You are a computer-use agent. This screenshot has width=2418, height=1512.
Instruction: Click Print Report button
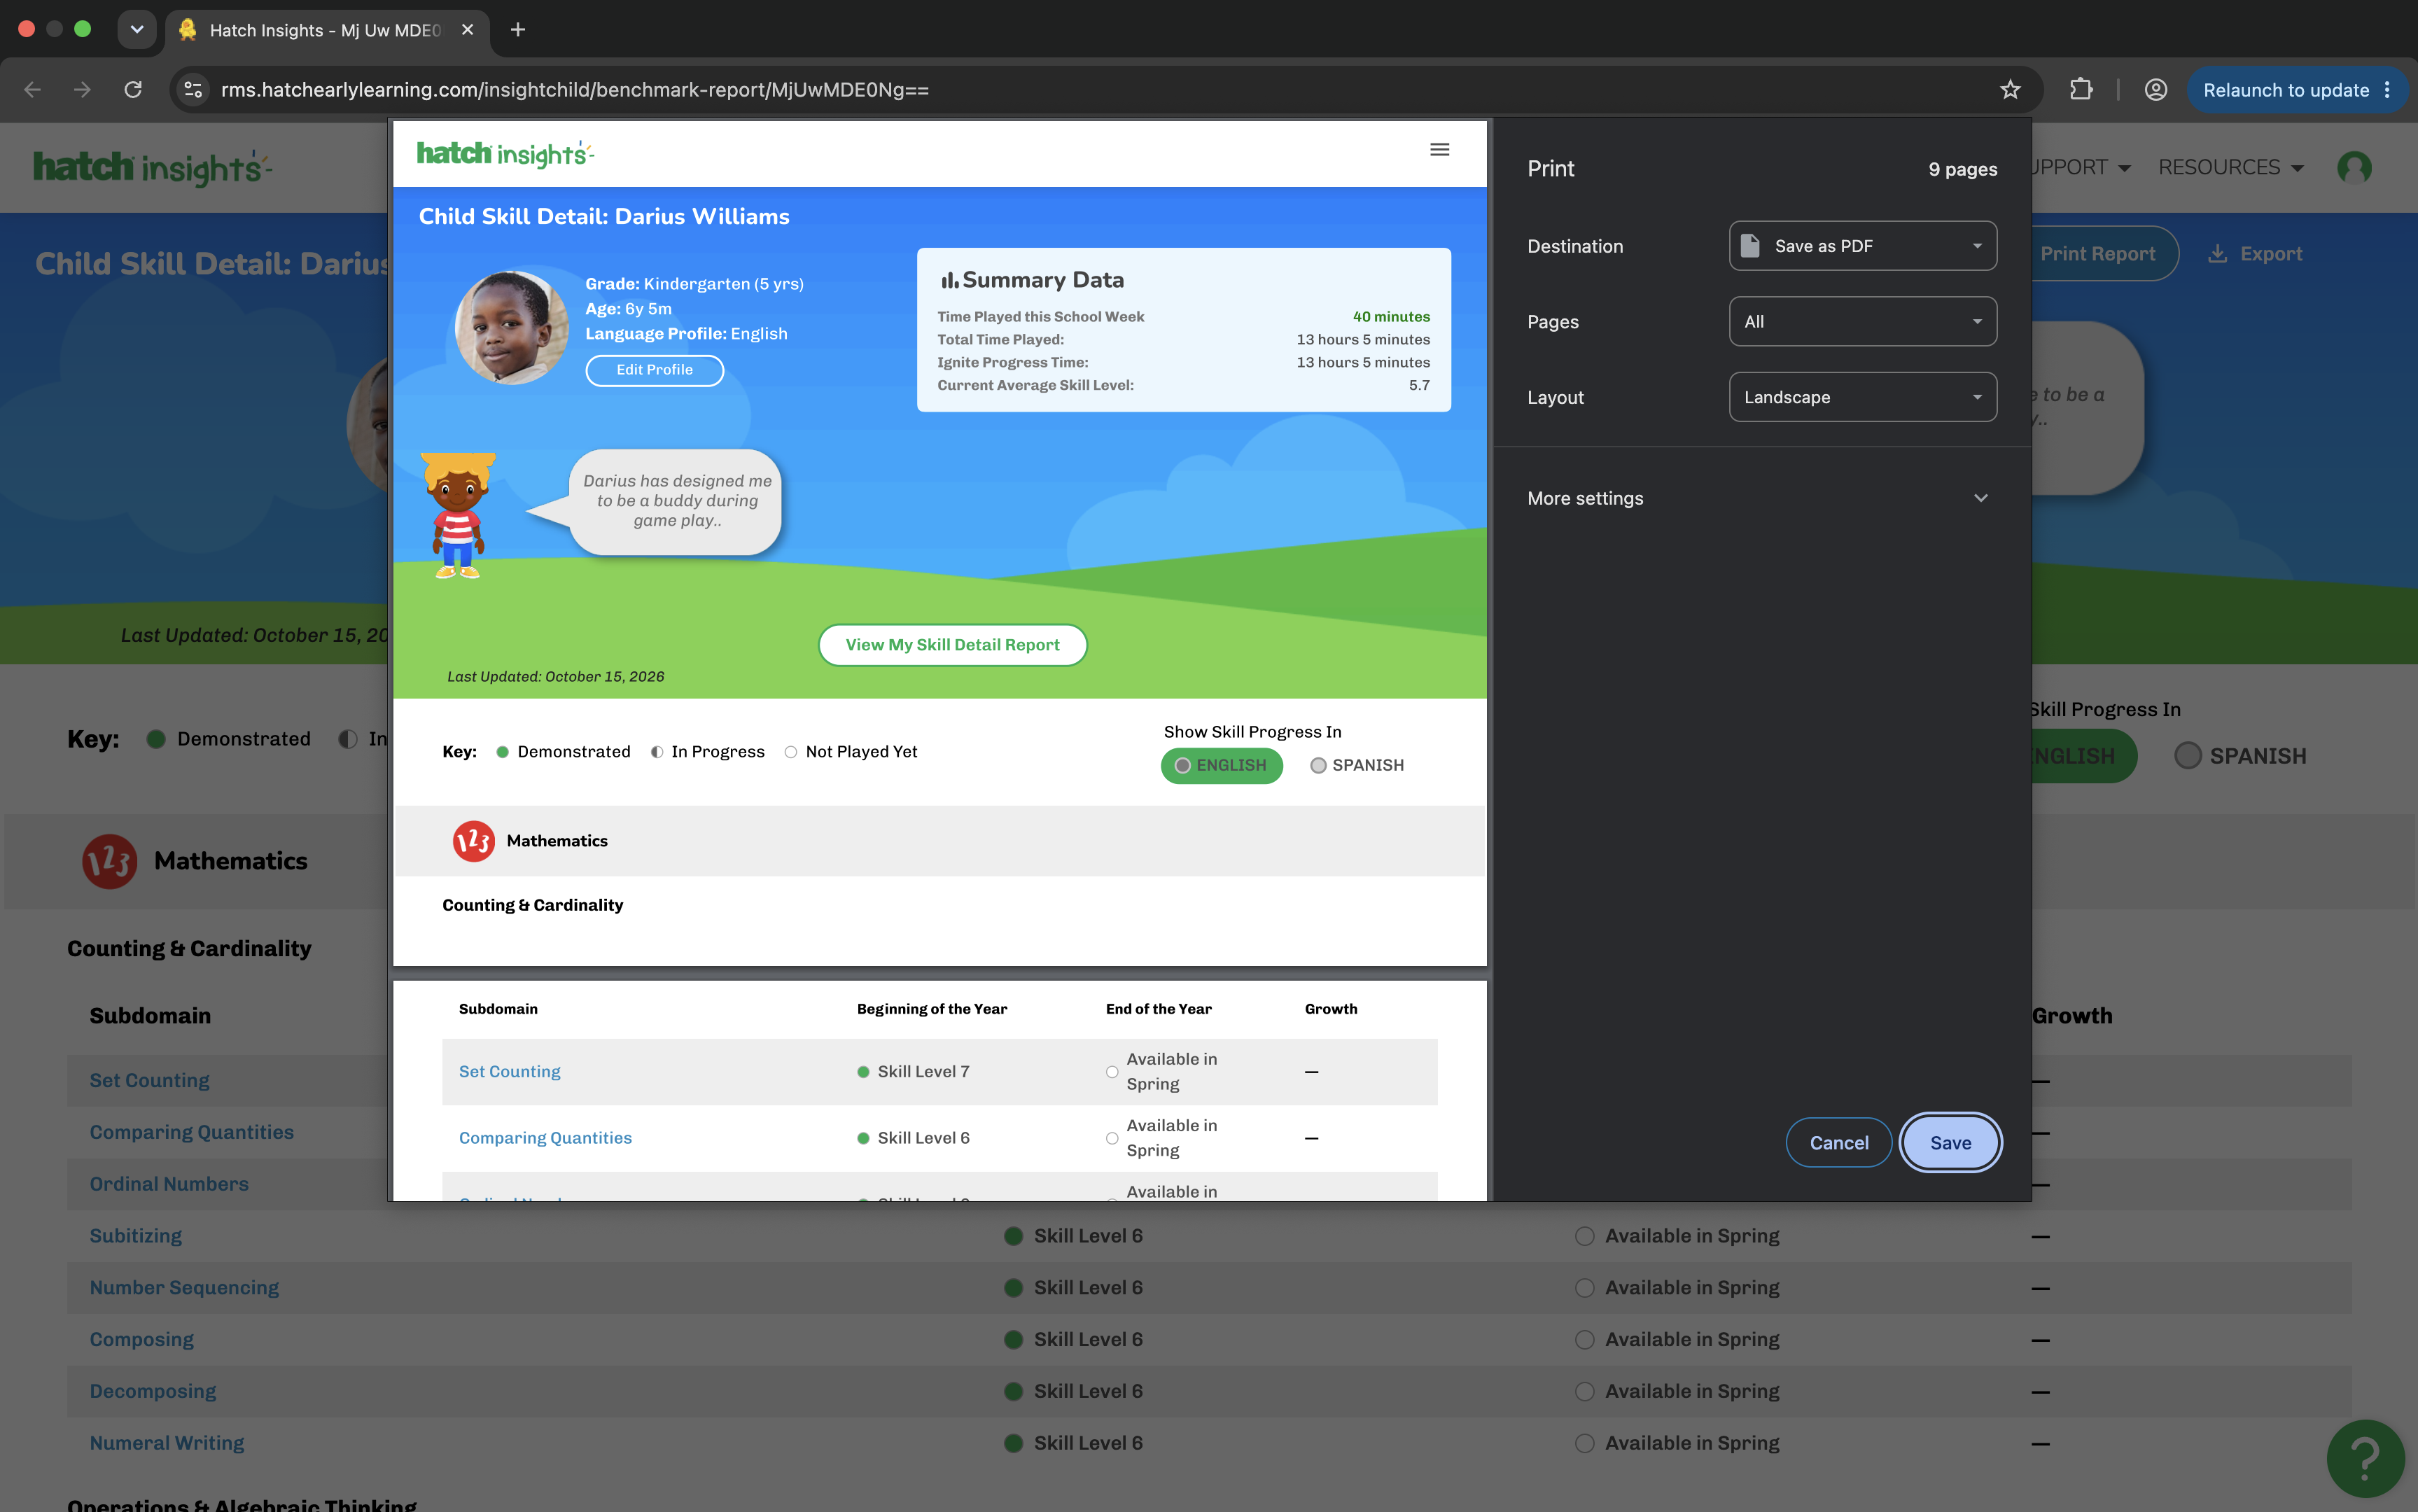[x=2097, y=254]
